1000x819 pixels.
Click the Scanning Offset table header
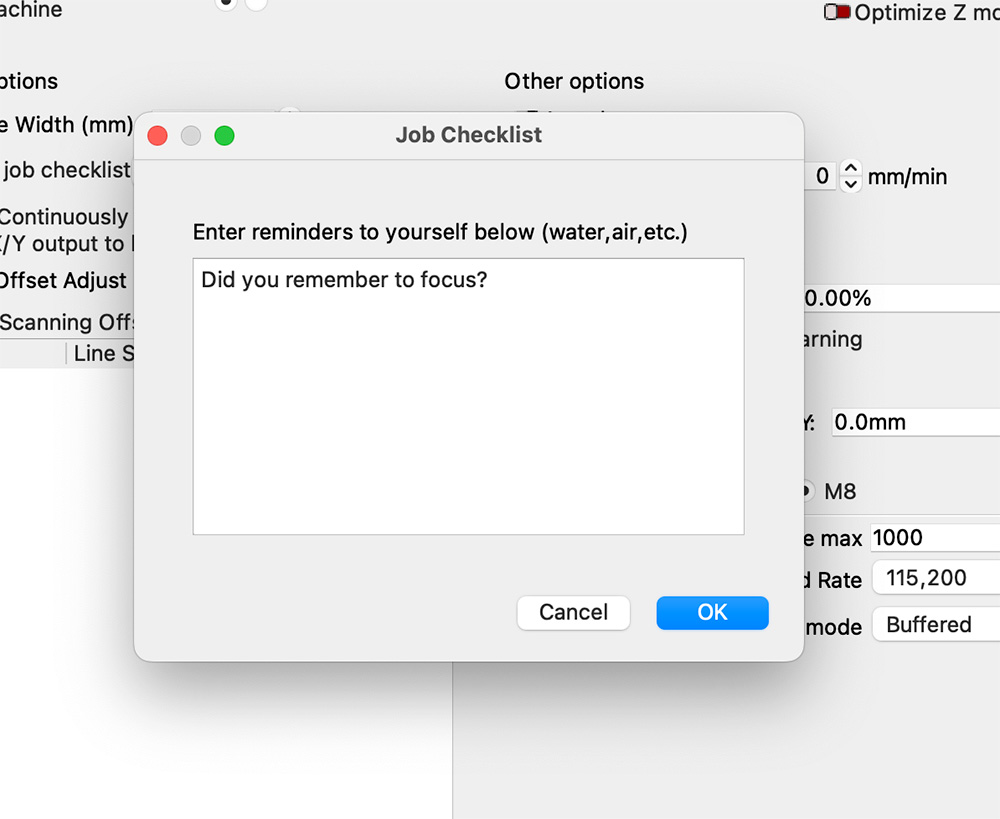[66, 322]
